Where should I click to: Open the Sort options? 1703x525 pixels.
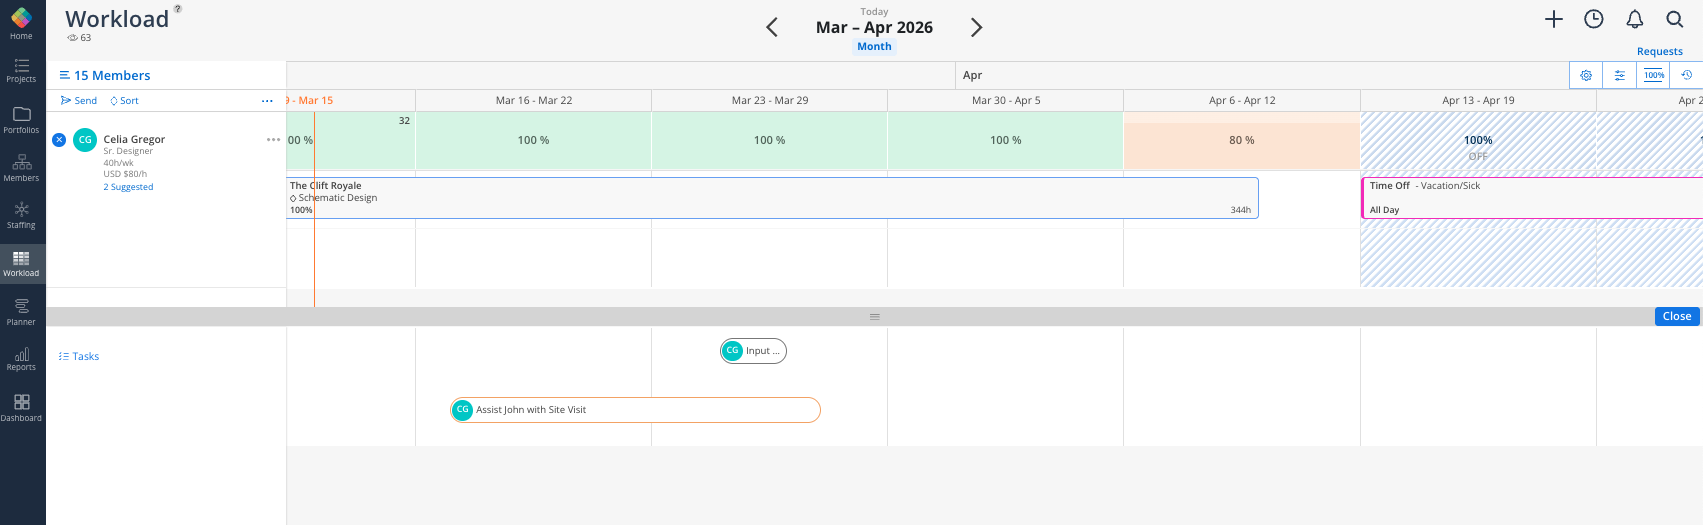pyautogui.click(x=125, y=101)
